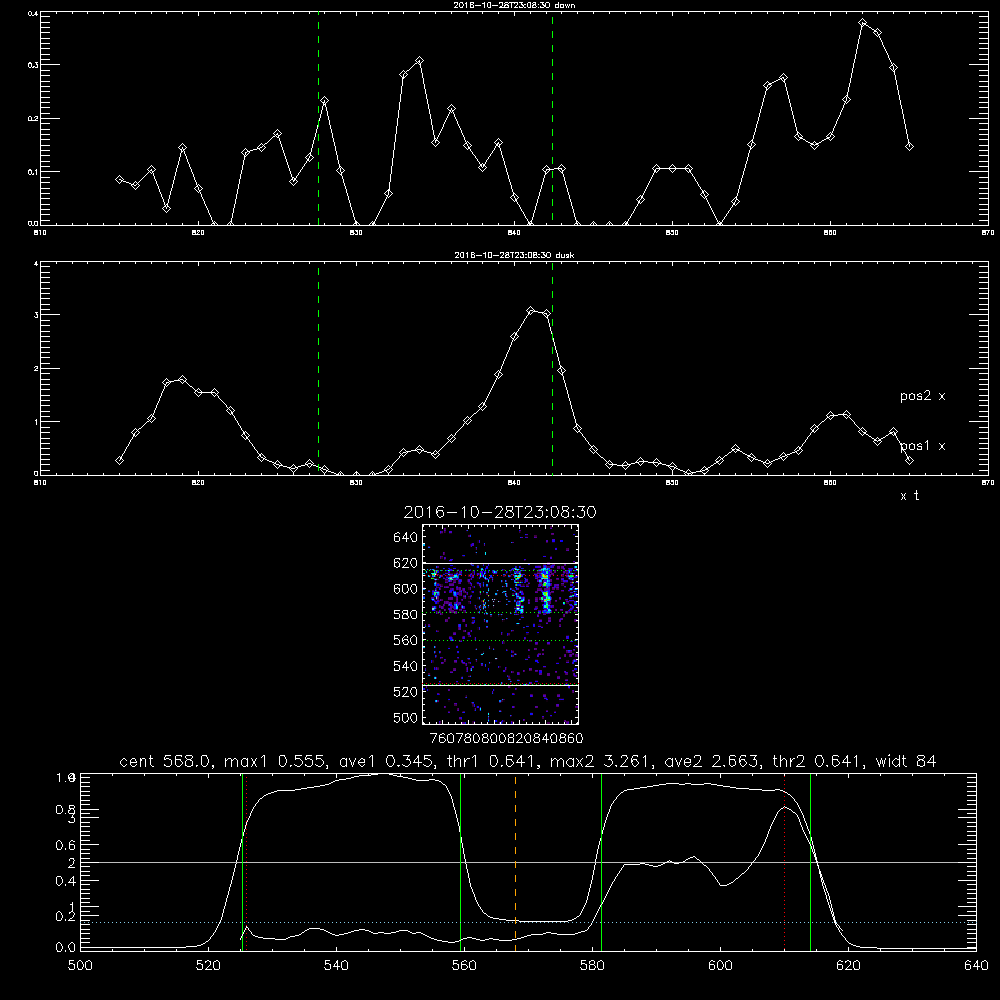Click the '540' x-axis label of the bottom plot

(336, 965)
